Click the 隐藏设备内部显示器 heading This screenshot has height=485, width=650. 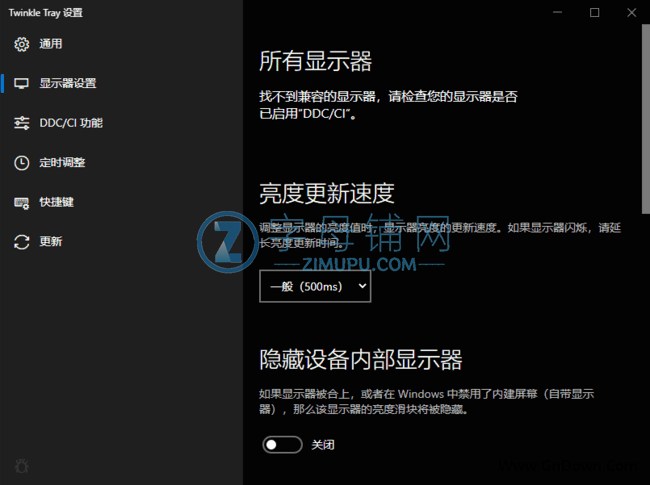(361, 359)
